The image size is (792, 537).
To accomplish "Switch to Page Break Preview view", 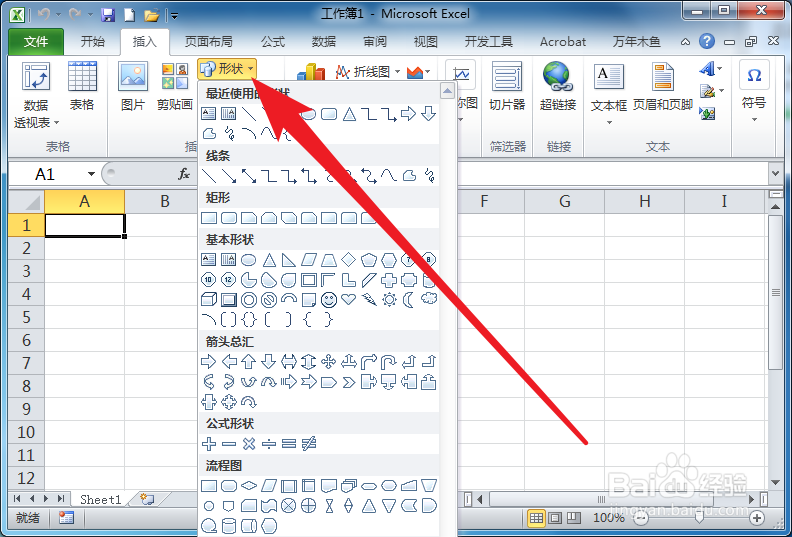I will coord(573,517).
